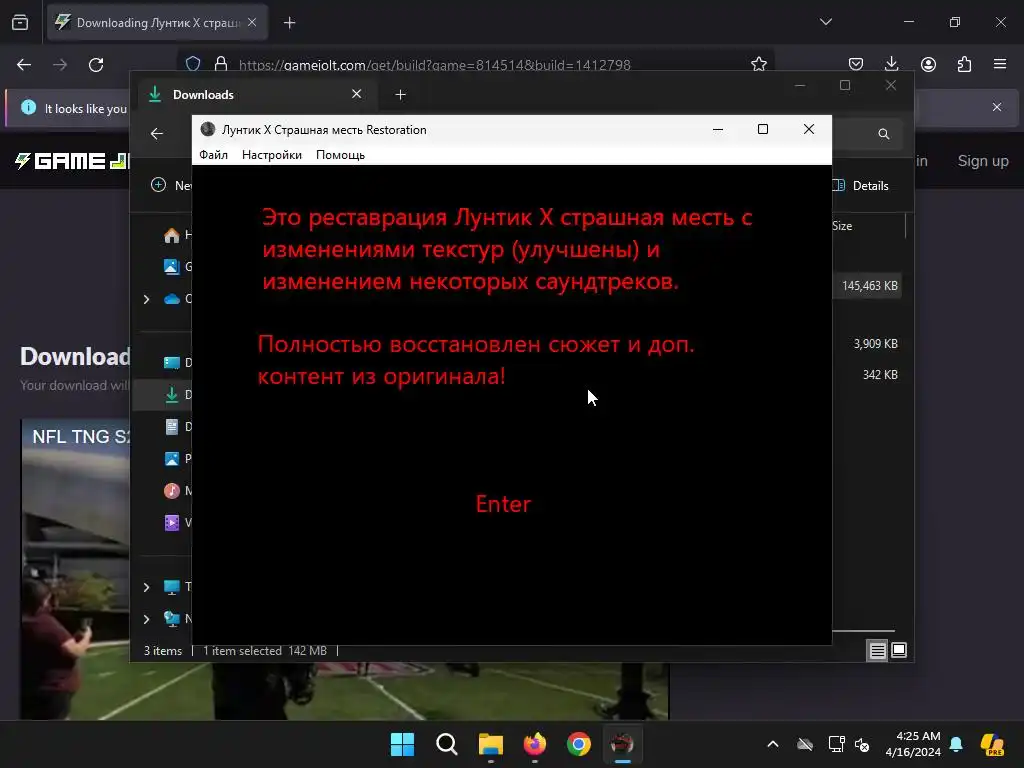This screenshot has height=768, width=1024.
Task: Expand the Network tree node
Action: [146, 618]
